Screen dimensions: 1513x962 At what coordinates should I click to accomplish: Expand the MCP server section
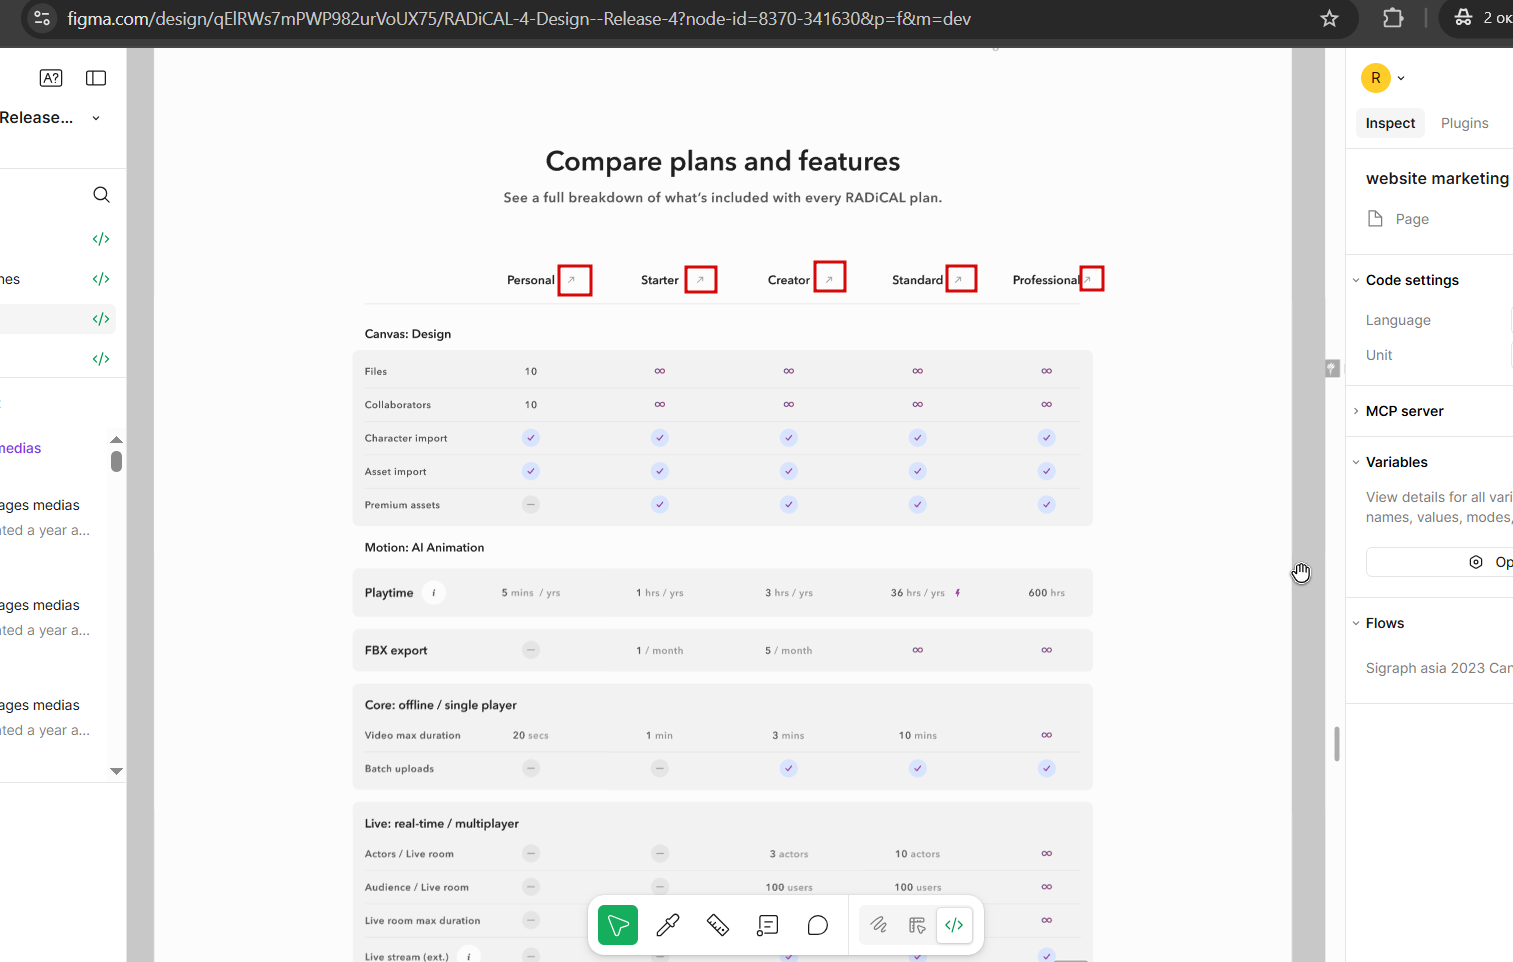click(x=1356, y=411)
